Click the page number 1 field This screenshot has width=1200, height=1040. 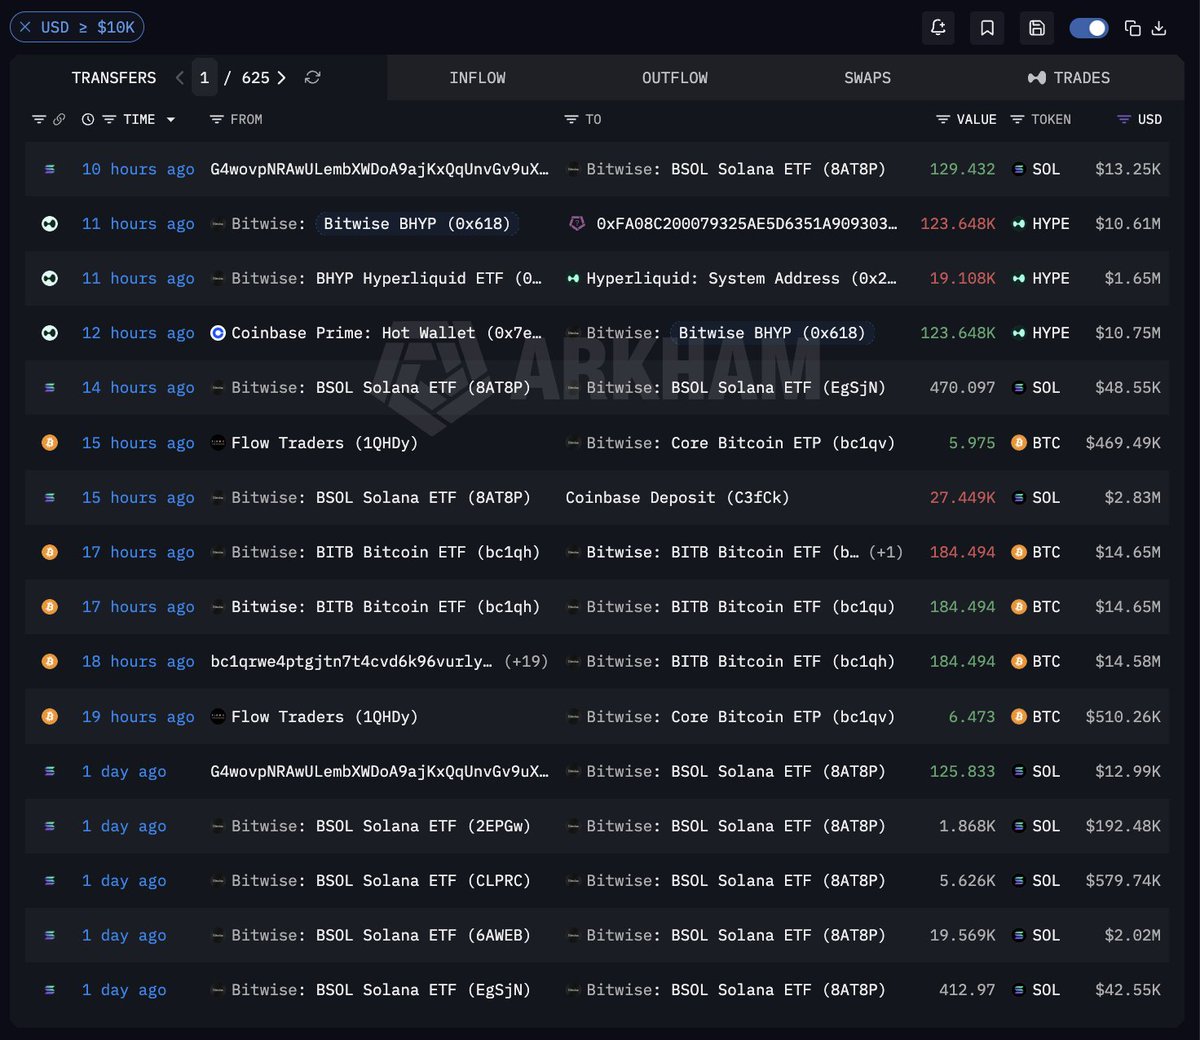click(204, 77)
